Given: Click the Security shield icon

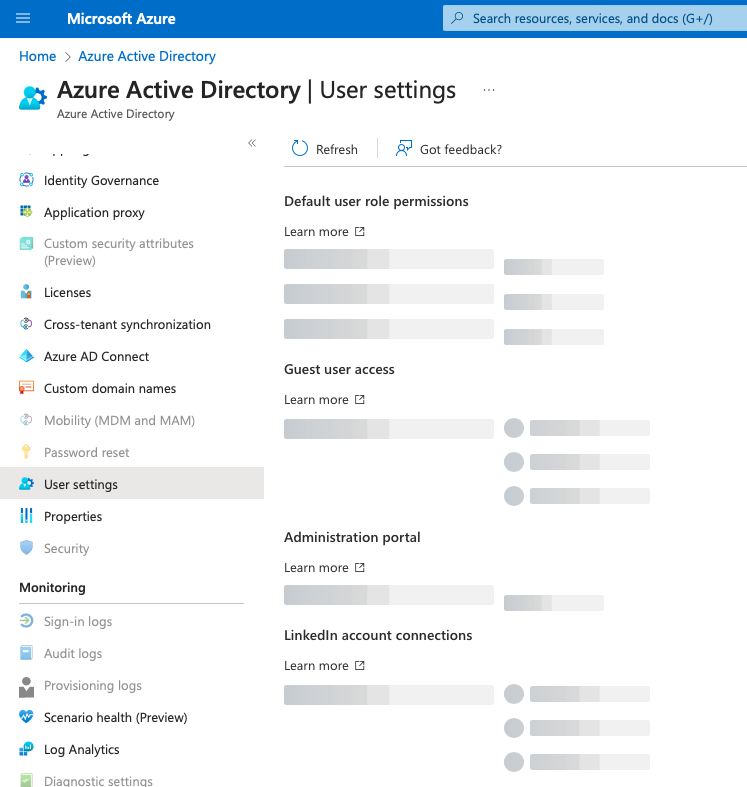Looking at the screenshot, I should [x=26, y=548].
